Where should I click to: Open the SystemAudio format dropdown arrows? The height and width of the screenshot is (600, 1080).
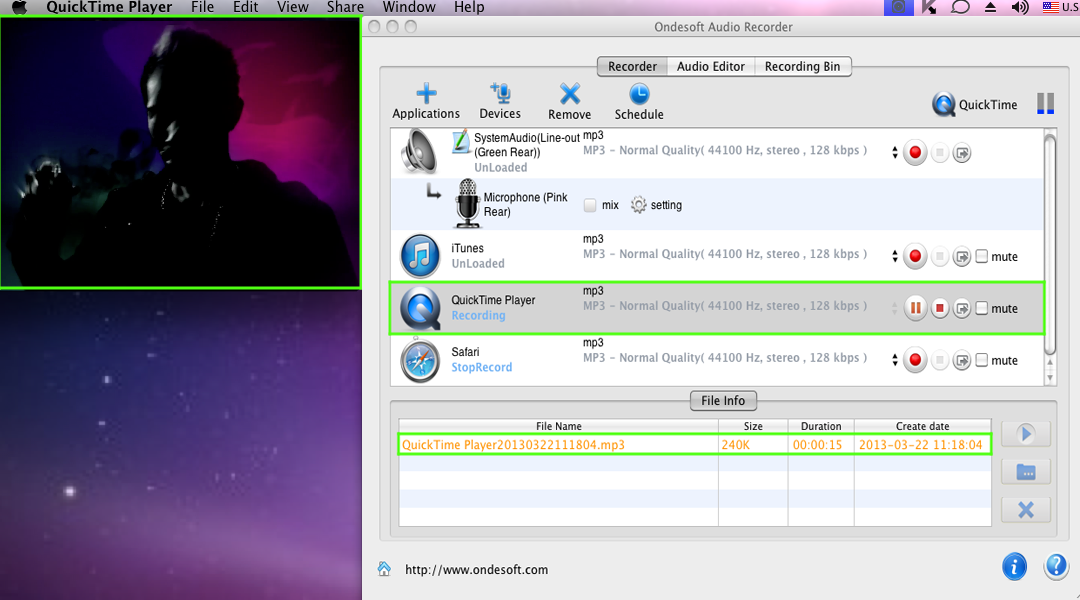(x=894, y=153)
